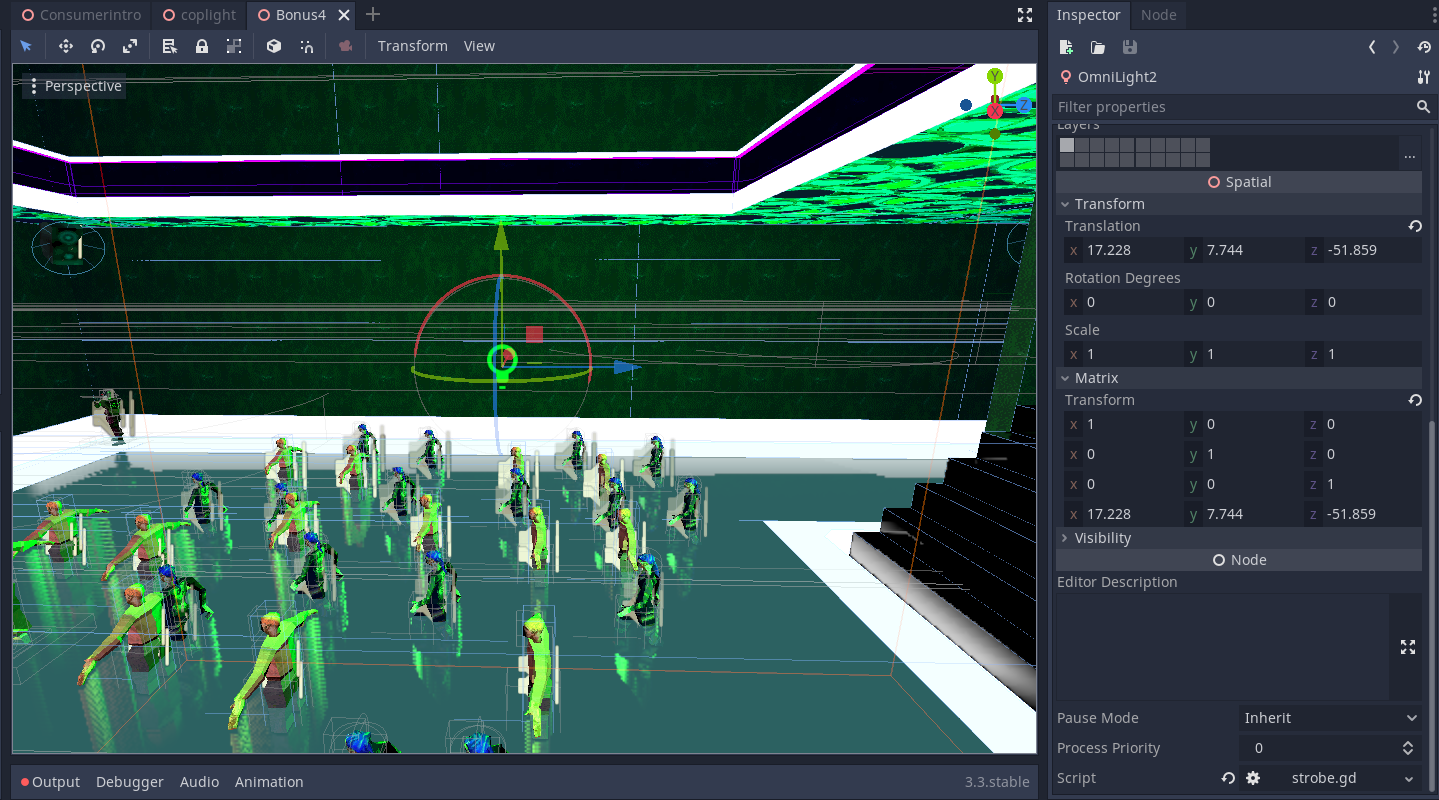Toggle distraction-free mode in the viewport corner
The height and width of the screenshot is (800, 1439).
pos(1025,15)
